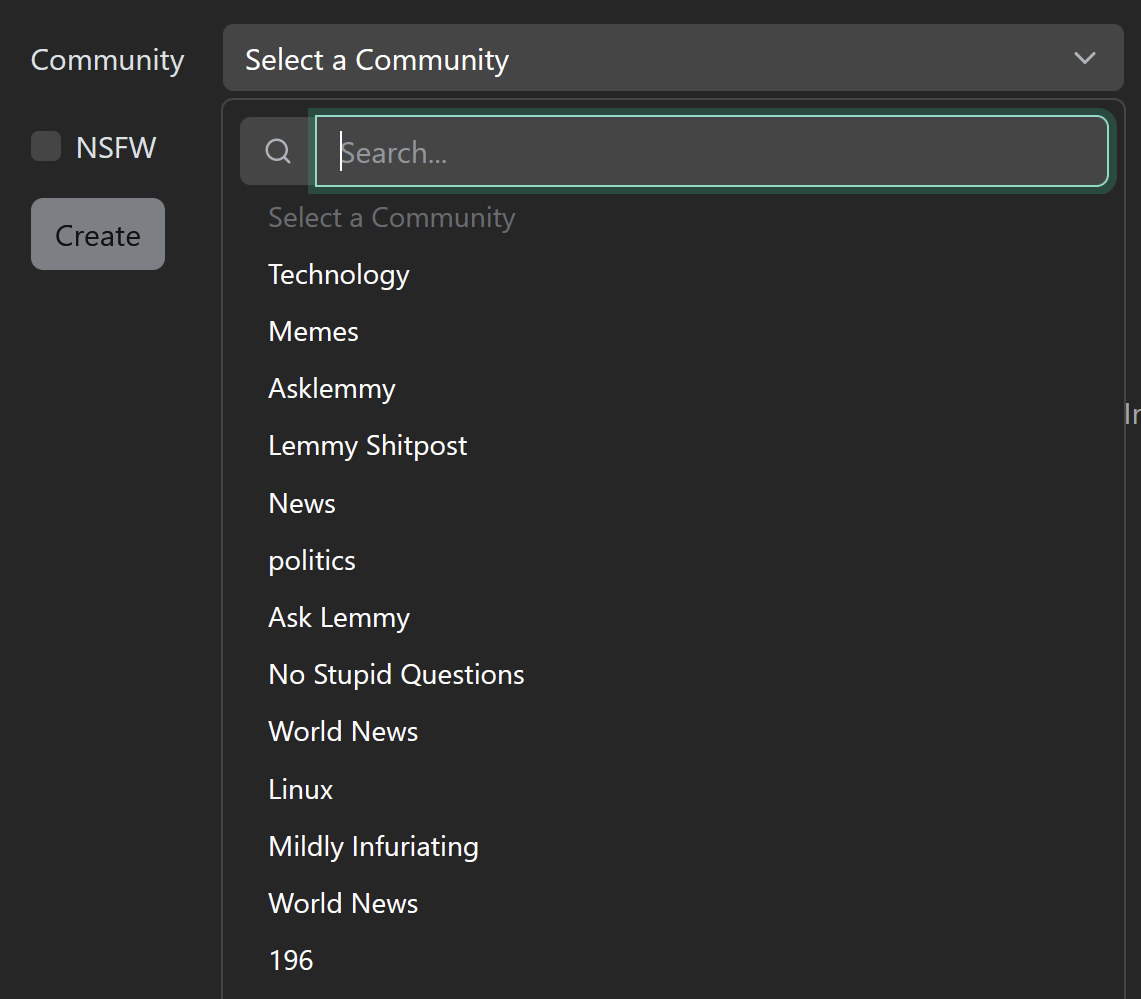The image size is (1141, 999).
Task: Pick the politics community
Action: [311, 560]
